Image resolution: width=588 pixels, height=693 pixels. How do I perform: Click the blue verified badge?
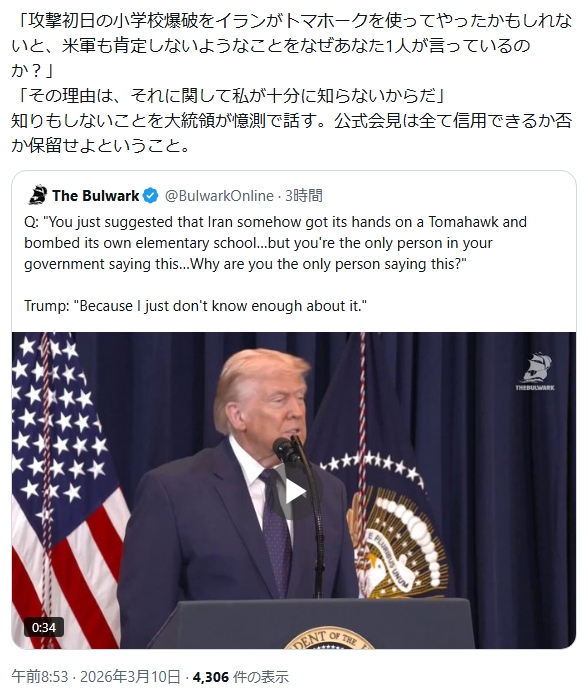151,196
